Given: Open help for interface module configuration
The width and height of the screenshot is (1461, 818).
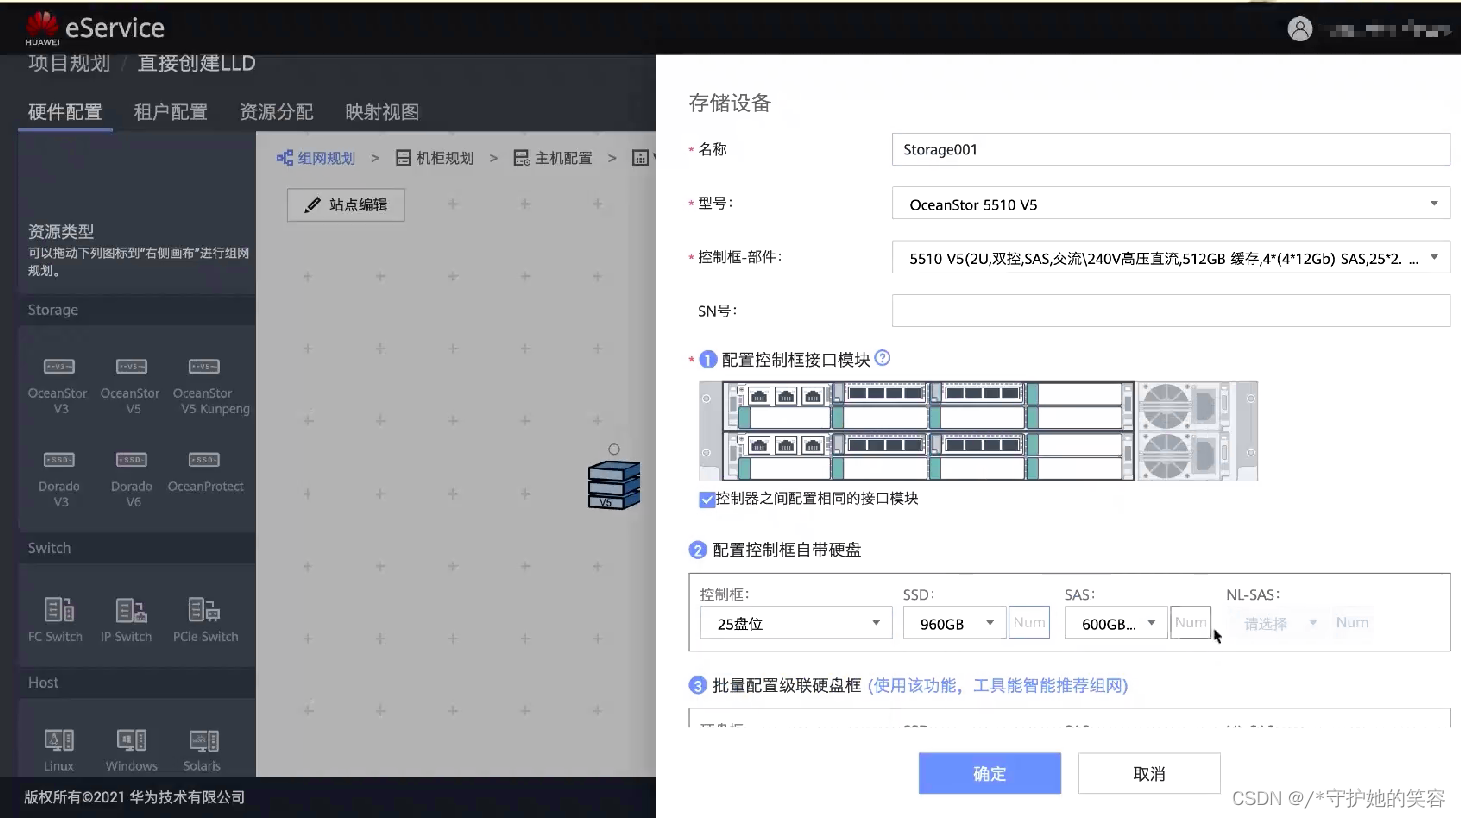Looking at the screenshot, I should point(882,358).
